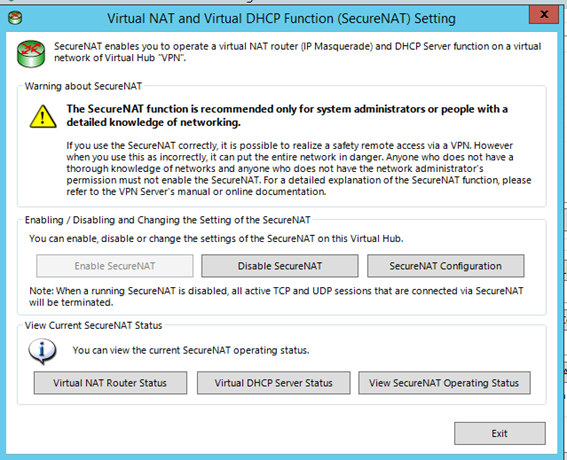View SecureNAT Operating Status
The height and width of the screenshot is (460, 567).
tap(444, 383)
